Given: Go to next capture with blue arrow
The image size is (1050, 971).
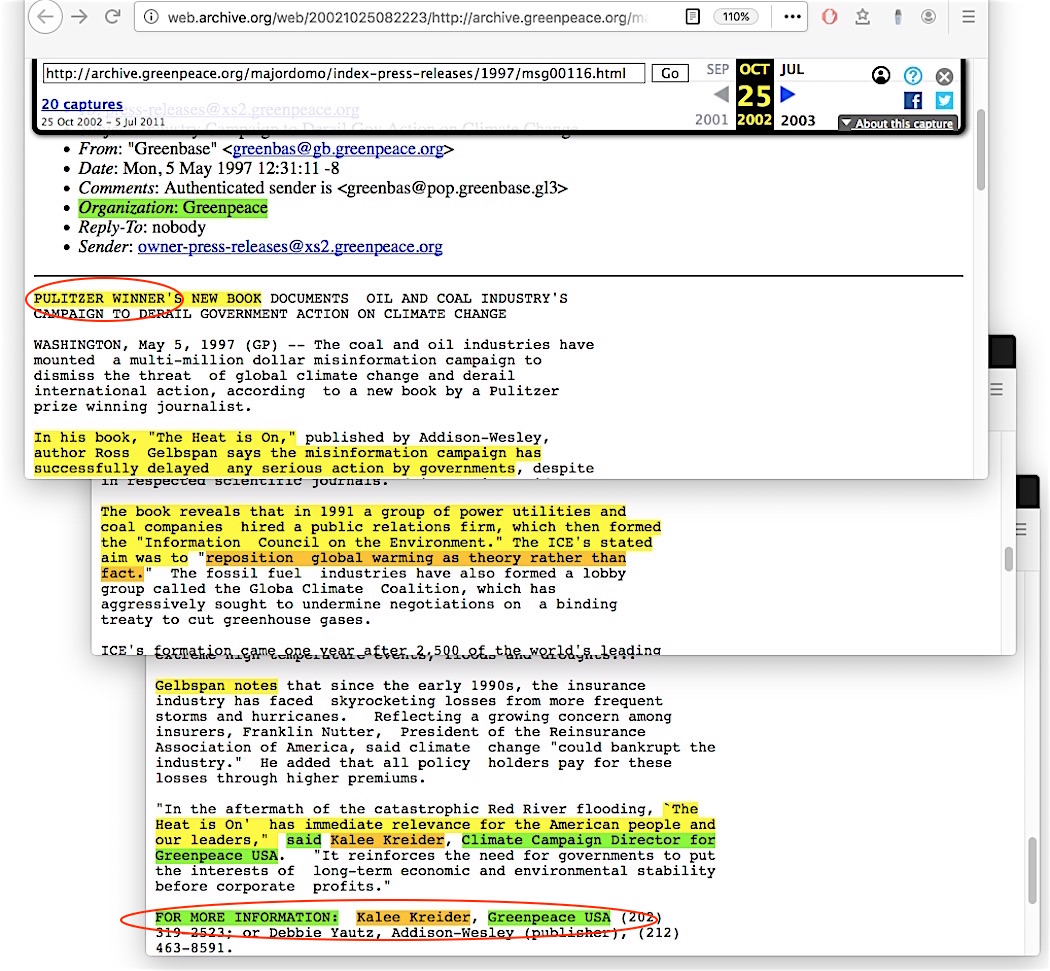Looking at the screenshot, I should tap(787, 94).
